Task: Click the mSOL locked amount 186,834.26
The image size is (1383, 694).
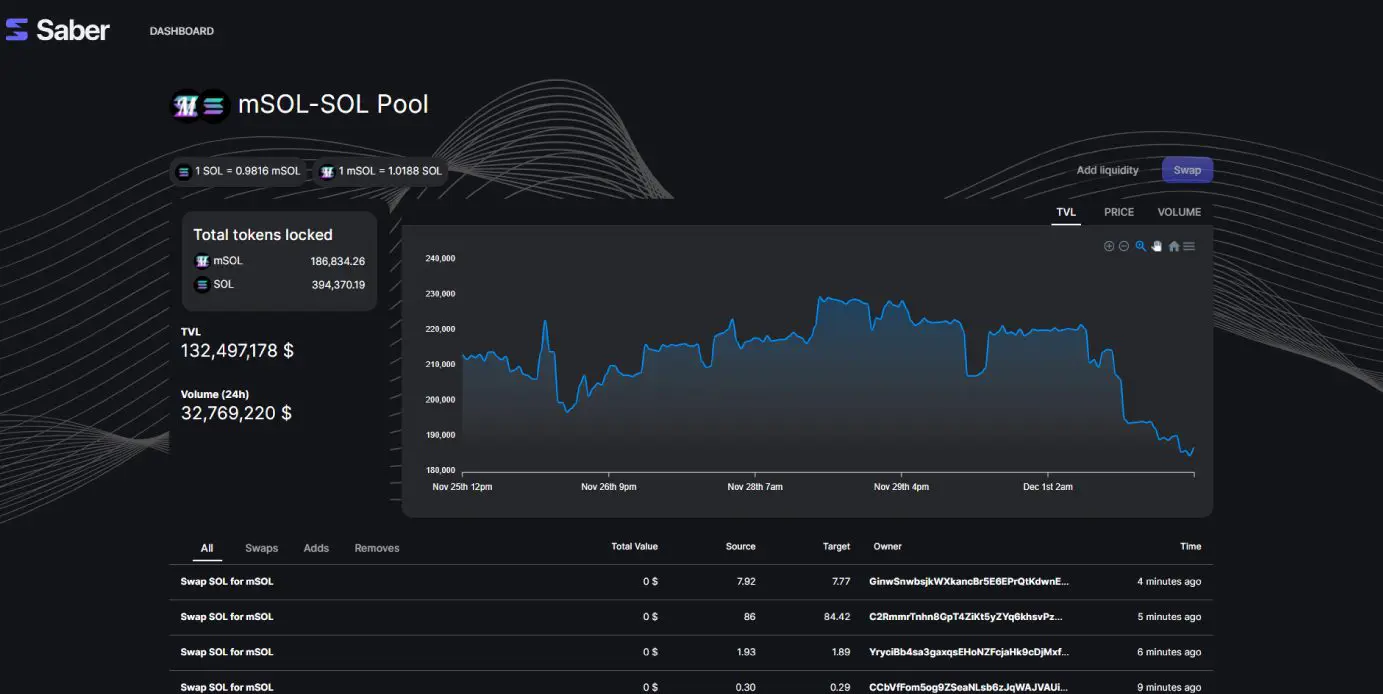Action: coord(338,261)
